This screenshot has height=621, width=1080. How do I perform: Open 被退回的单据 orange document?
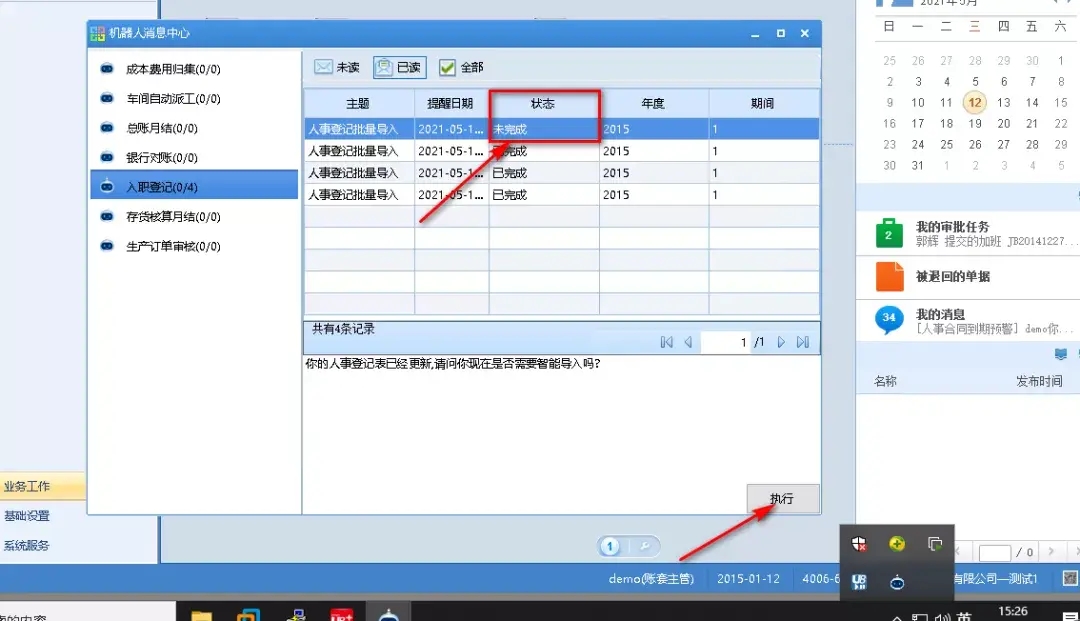tap(889, 276)
